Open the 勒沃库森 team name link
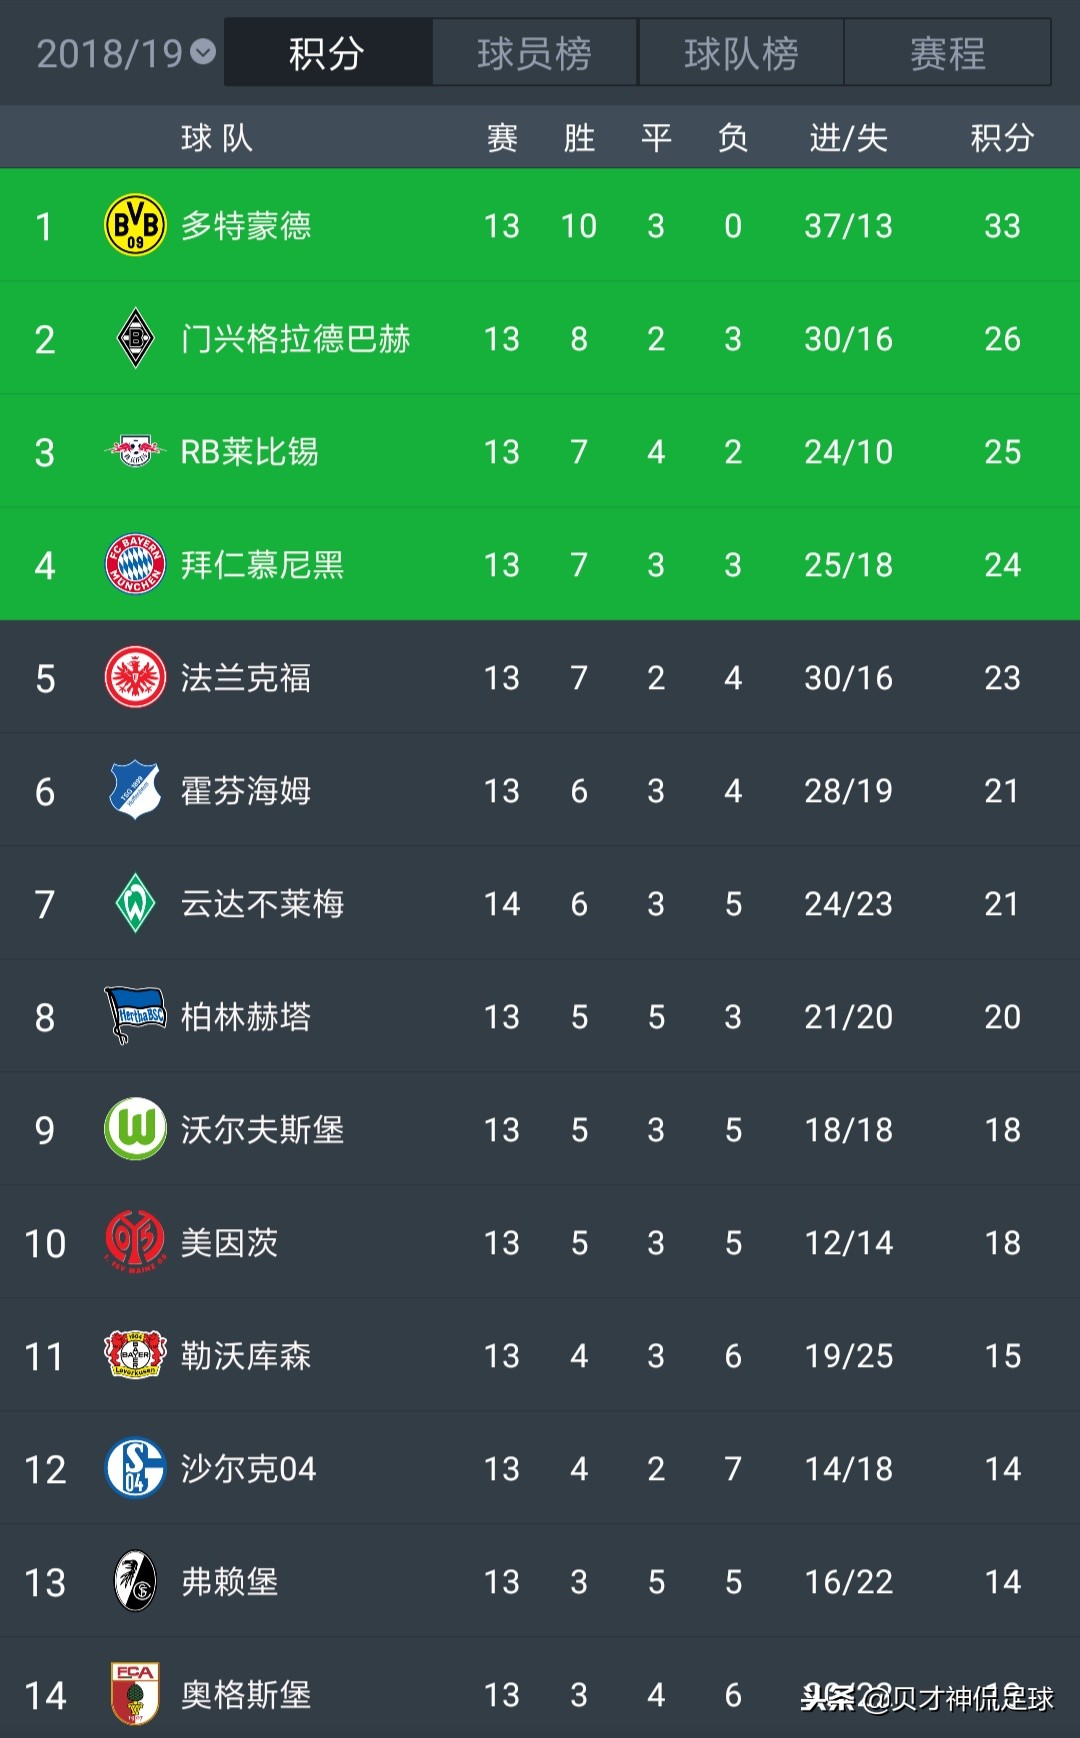 (x=245, y=1356)
